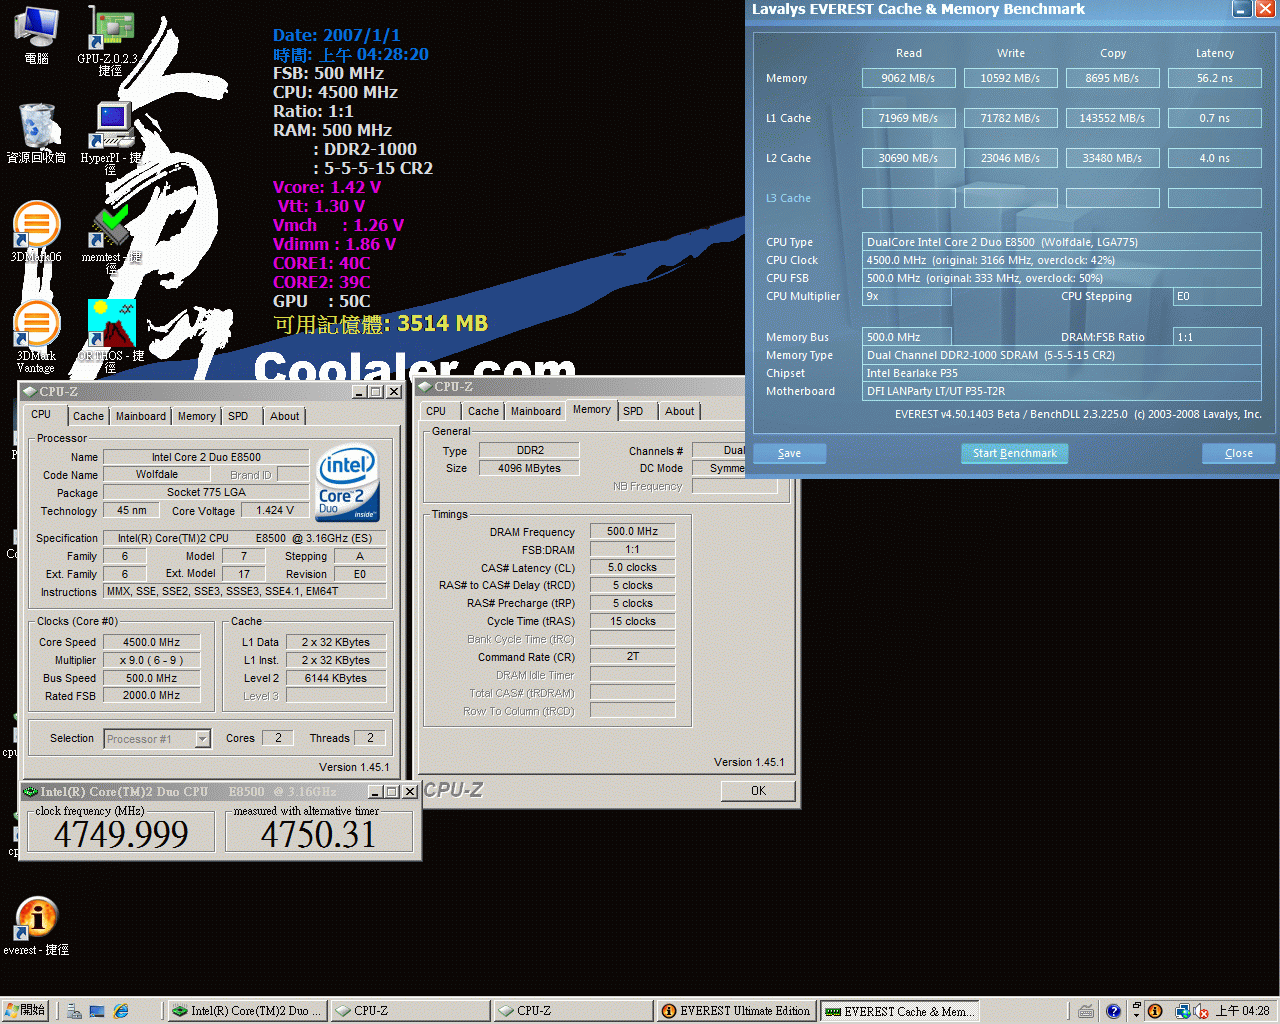Screen dimensions: 1280x1024
Task: Switch to EVEREST Ultimate Edition taskbar button
Action: point(736,1011)
